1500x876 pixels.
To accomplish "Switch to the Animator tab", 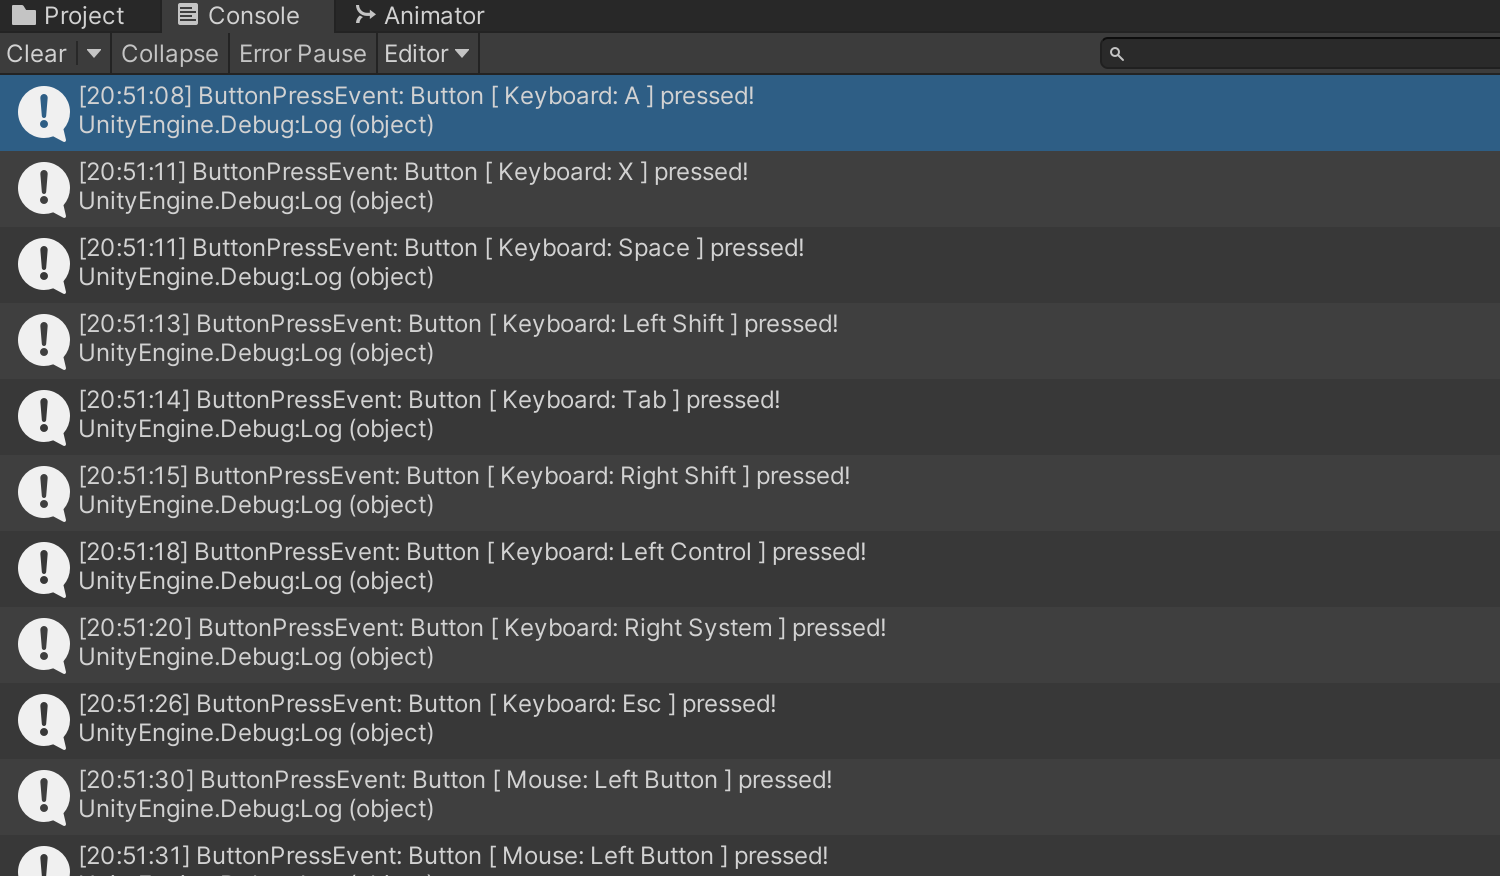I will coord(419,16).
